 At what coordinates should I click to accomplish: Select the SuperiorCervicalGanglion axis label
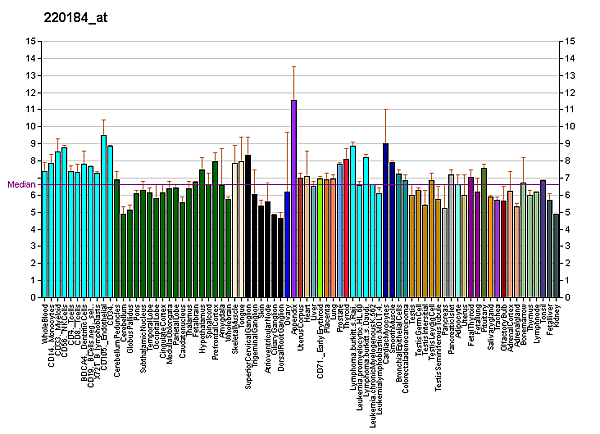(248, 345)
